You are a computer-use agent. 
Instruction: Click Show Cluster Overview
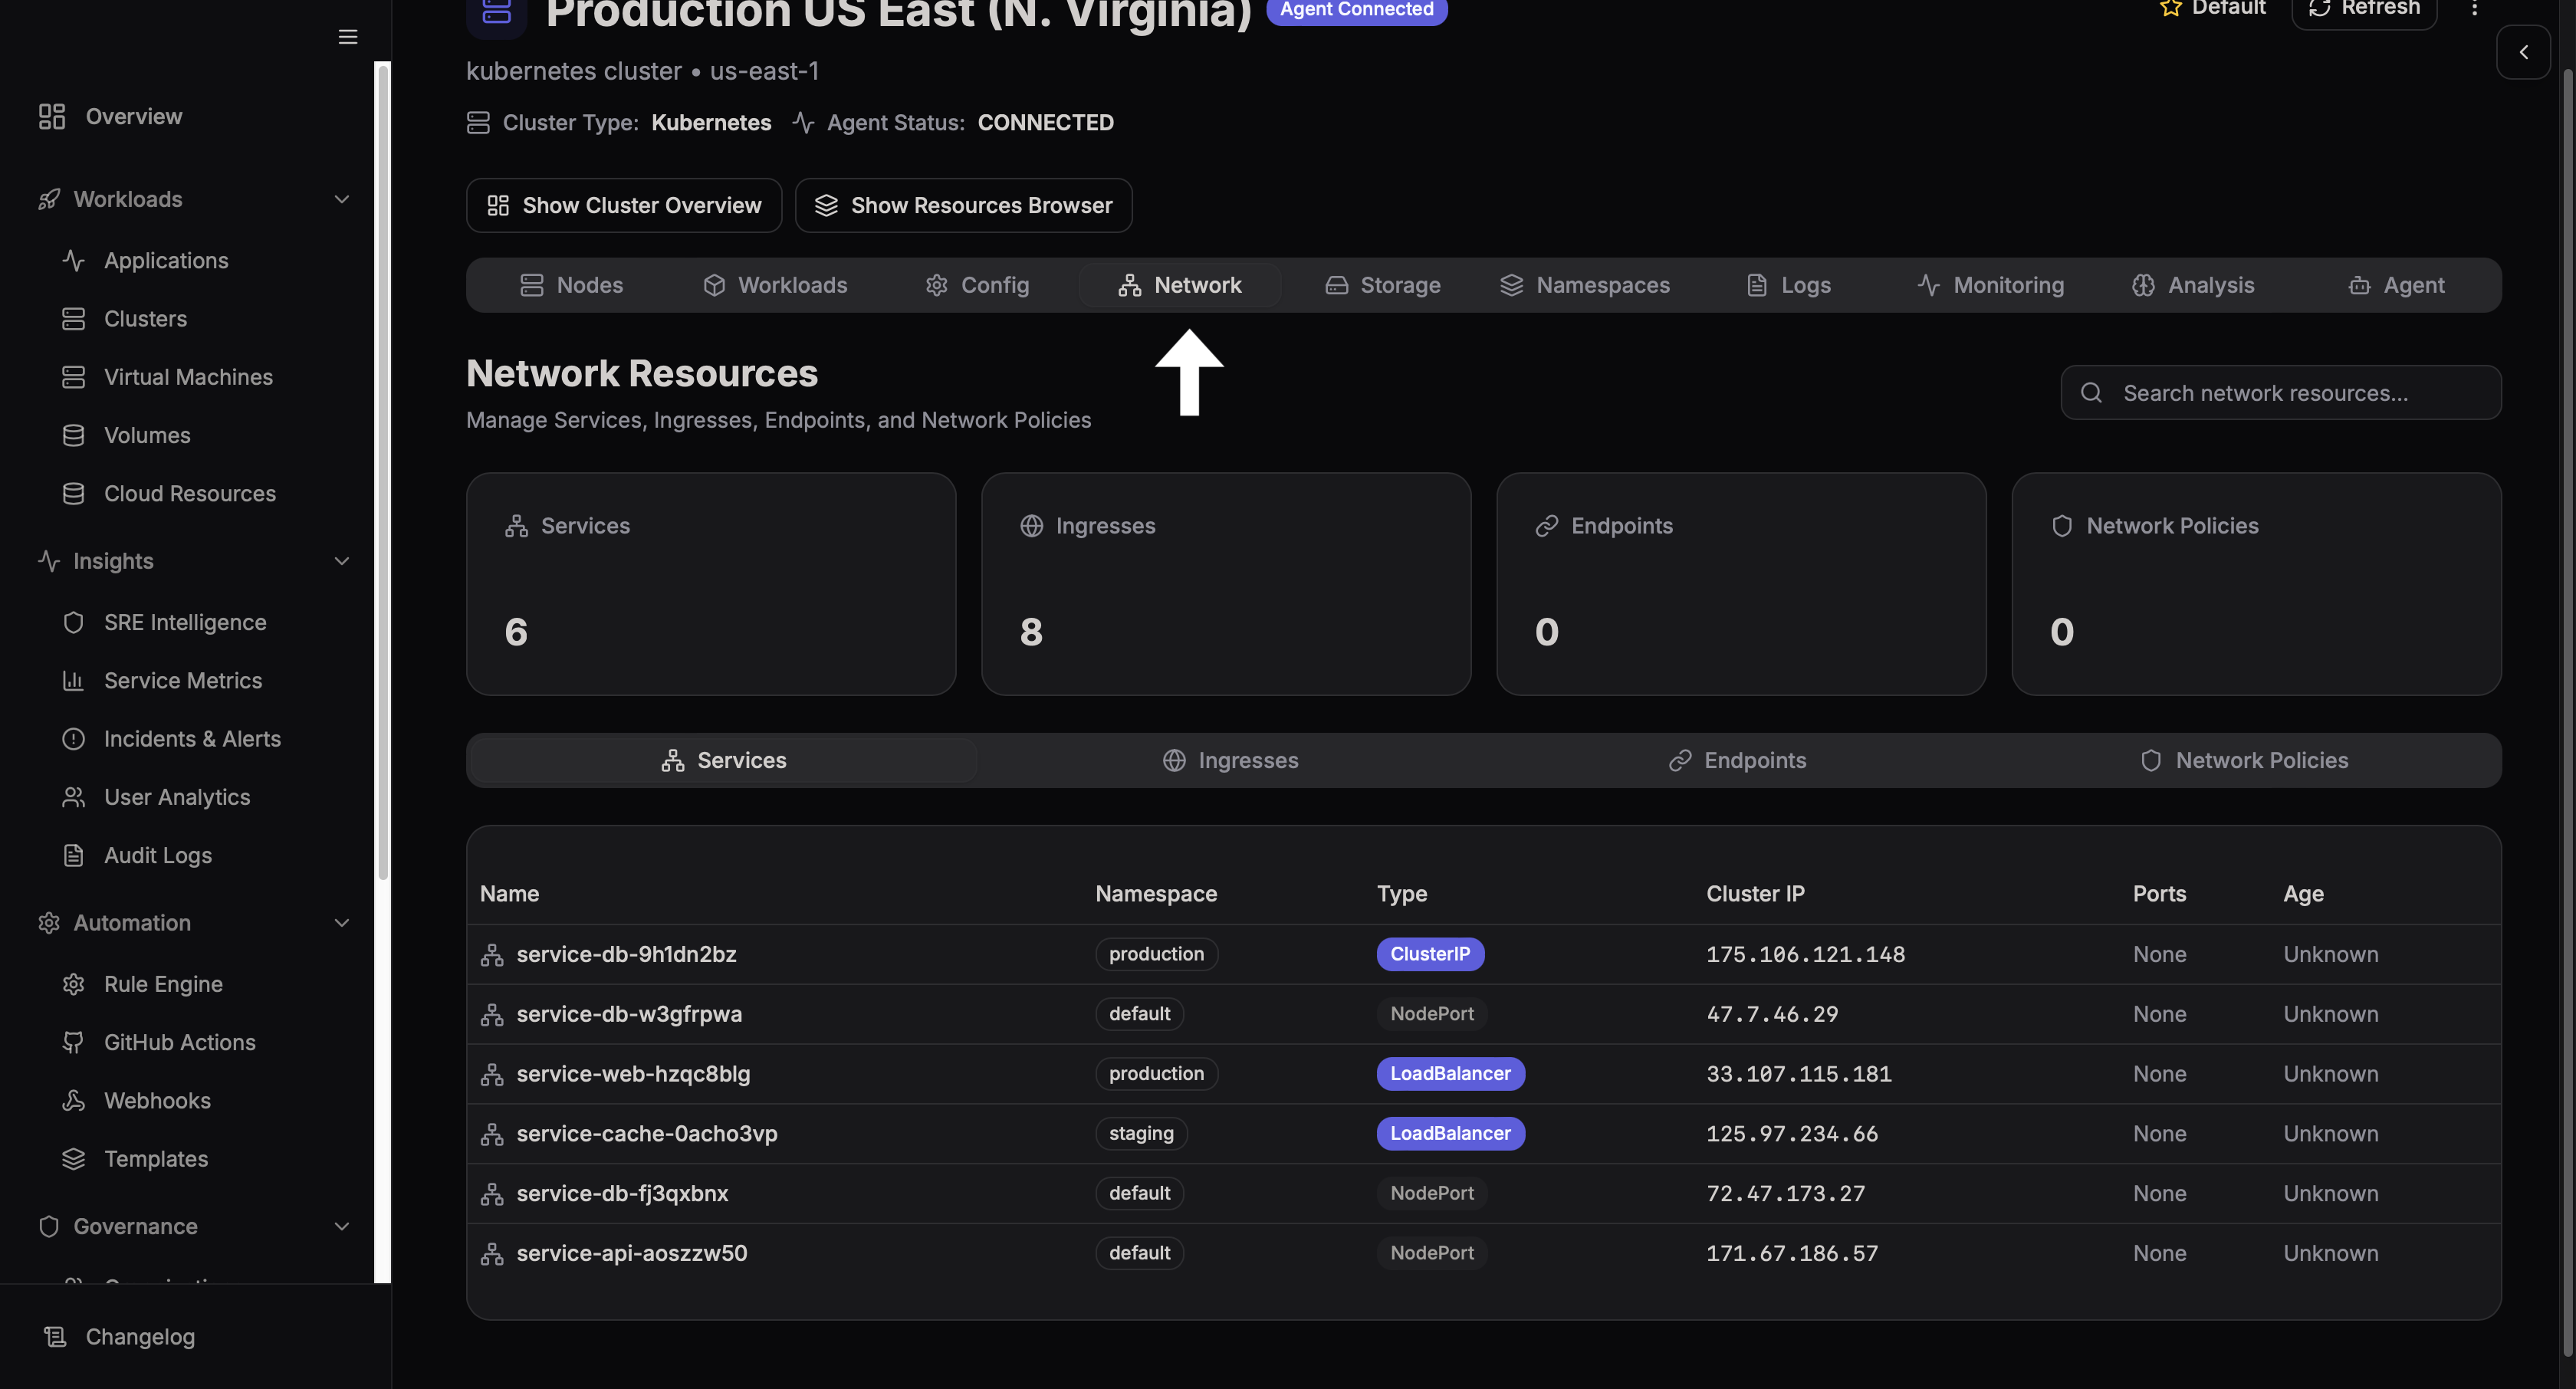624,205
